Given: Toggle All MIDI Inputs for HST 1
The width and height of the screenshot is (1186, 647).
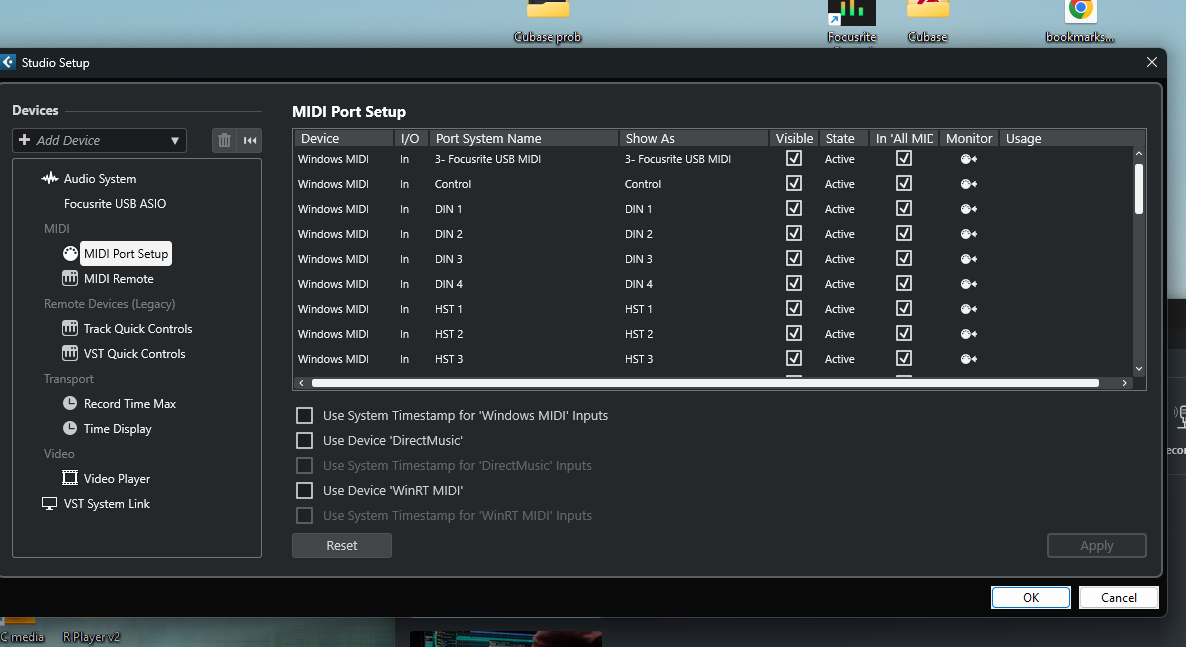Looking at the screenshot, I should (904, 308).
